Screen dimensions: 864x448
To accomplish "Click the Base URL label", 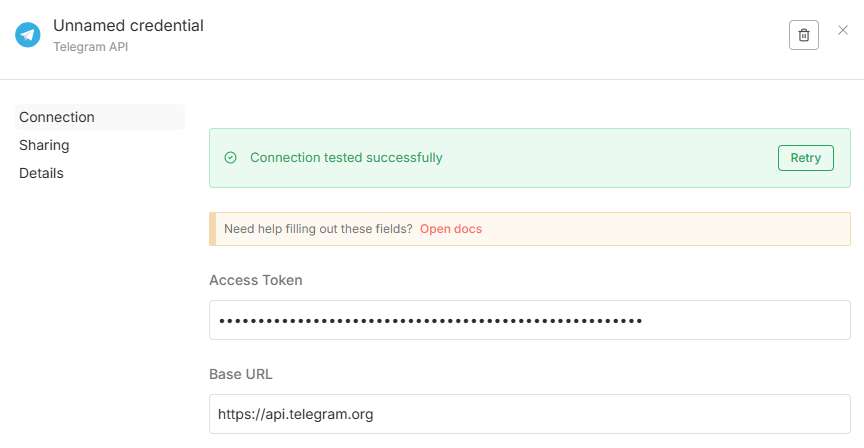I will click(x=241, y=374).
